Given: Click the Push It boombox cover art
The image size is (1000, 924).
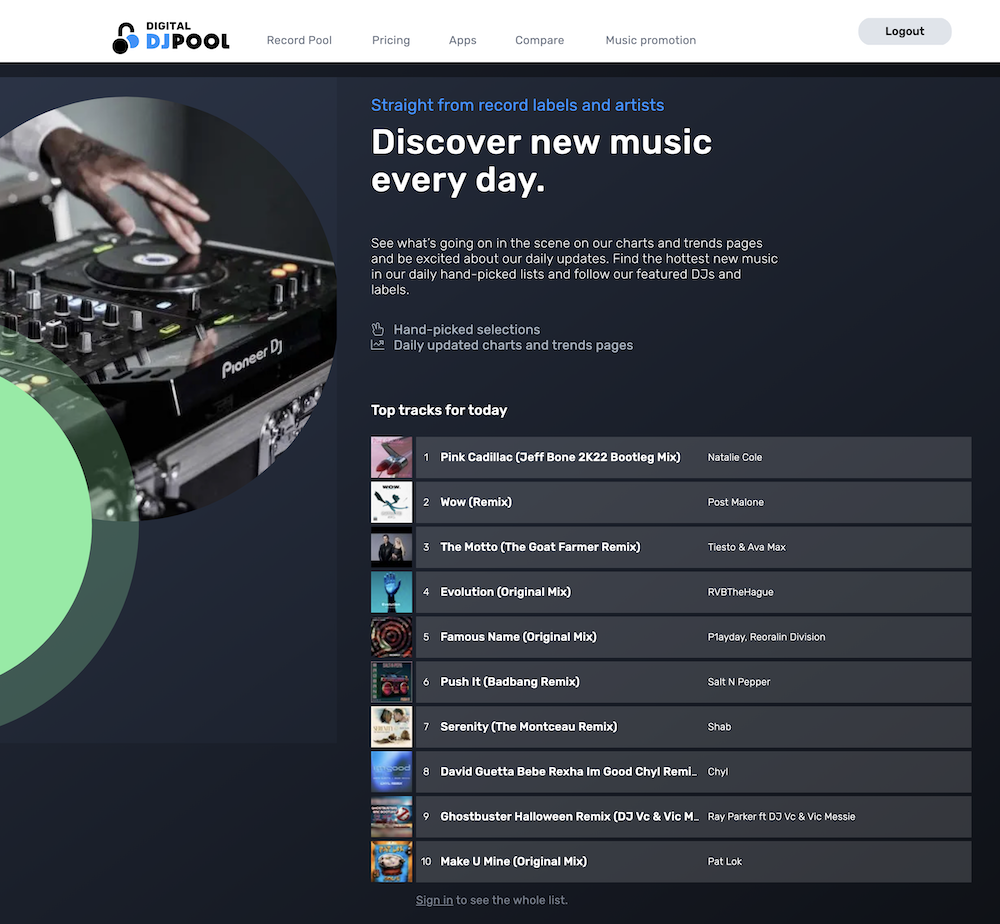Looking at the screenshot, I should pos(392,682).
